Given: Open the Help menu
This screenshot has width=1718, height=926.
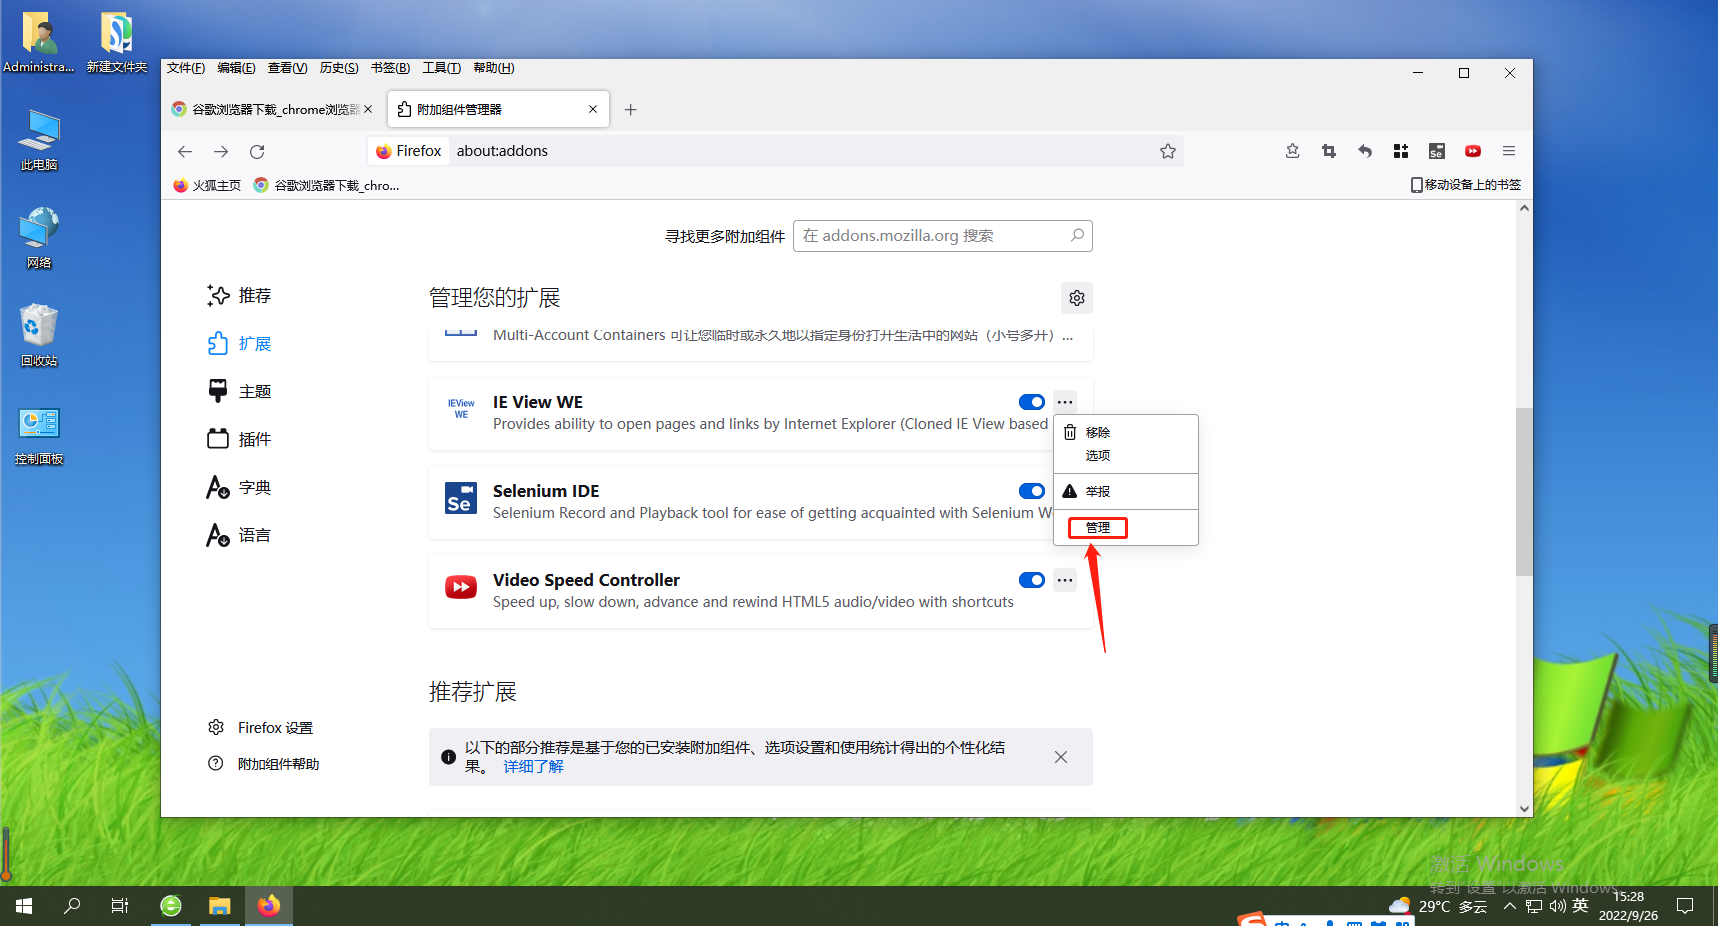Looking at the screenshot, I should pos(494,68).
